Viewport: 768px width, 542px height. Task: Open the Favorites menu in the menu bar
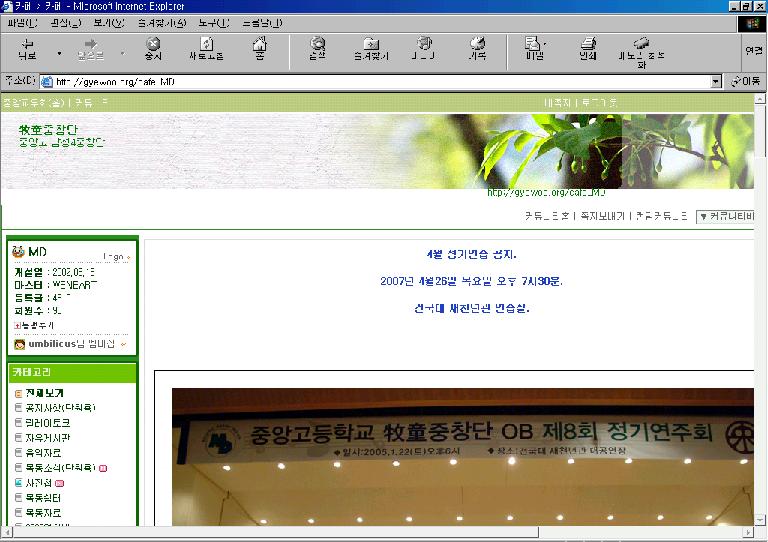pos(161,22)
